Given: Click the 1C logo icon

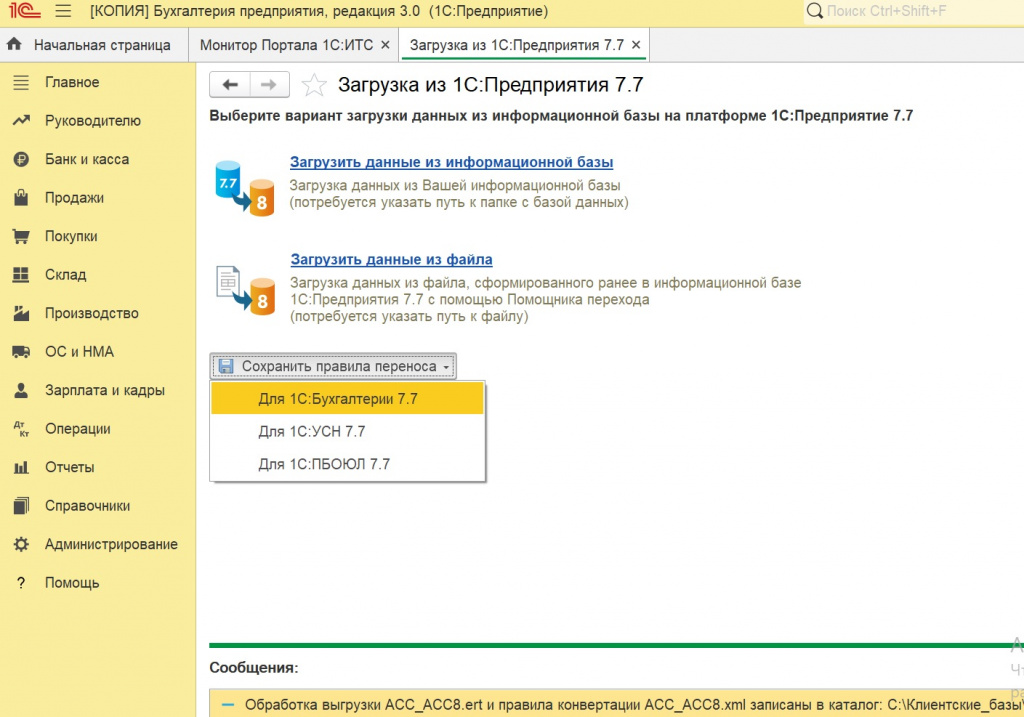Looking at the screenshot, I should click(x=24, y=11).
